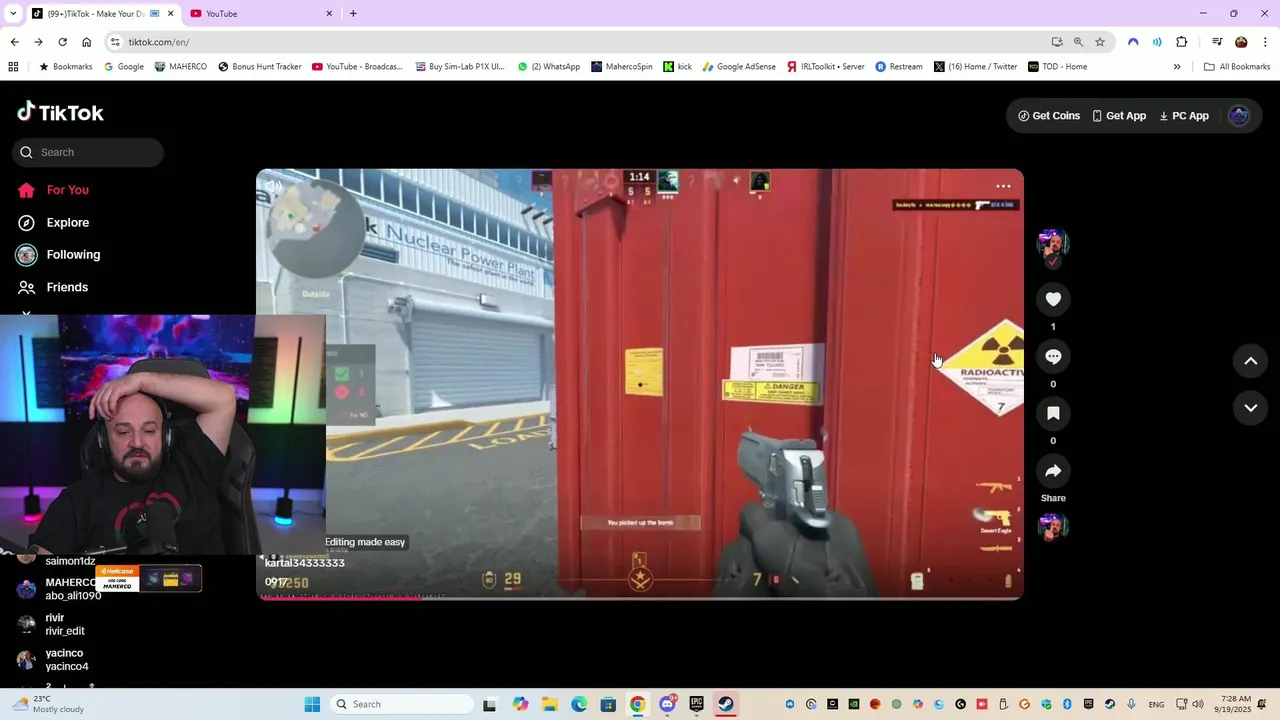Open Chrome's three-dot menu
The width and height of the screenshot is (1280, 720).
point(1266,42)
